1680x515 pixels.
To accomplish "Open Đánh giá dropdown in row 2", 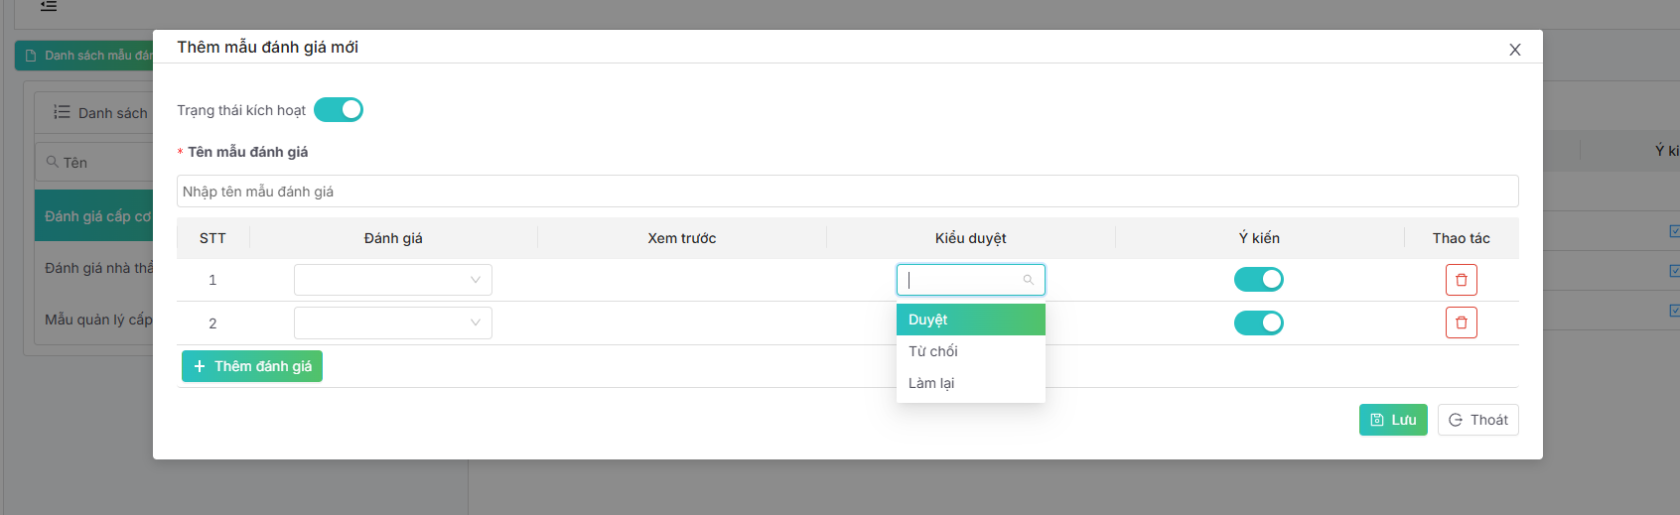I will point(392,323).
